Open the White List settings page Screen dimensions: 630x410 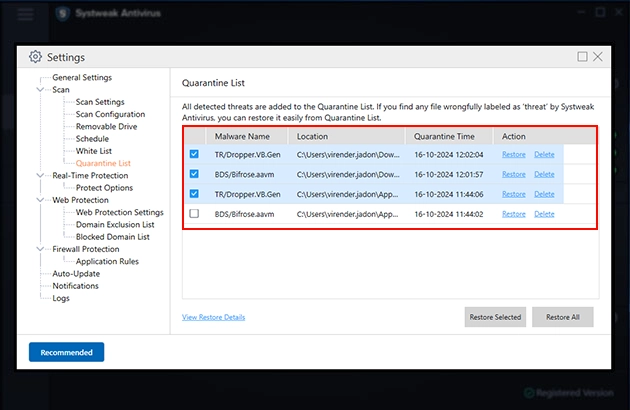(x=94, y=151)
